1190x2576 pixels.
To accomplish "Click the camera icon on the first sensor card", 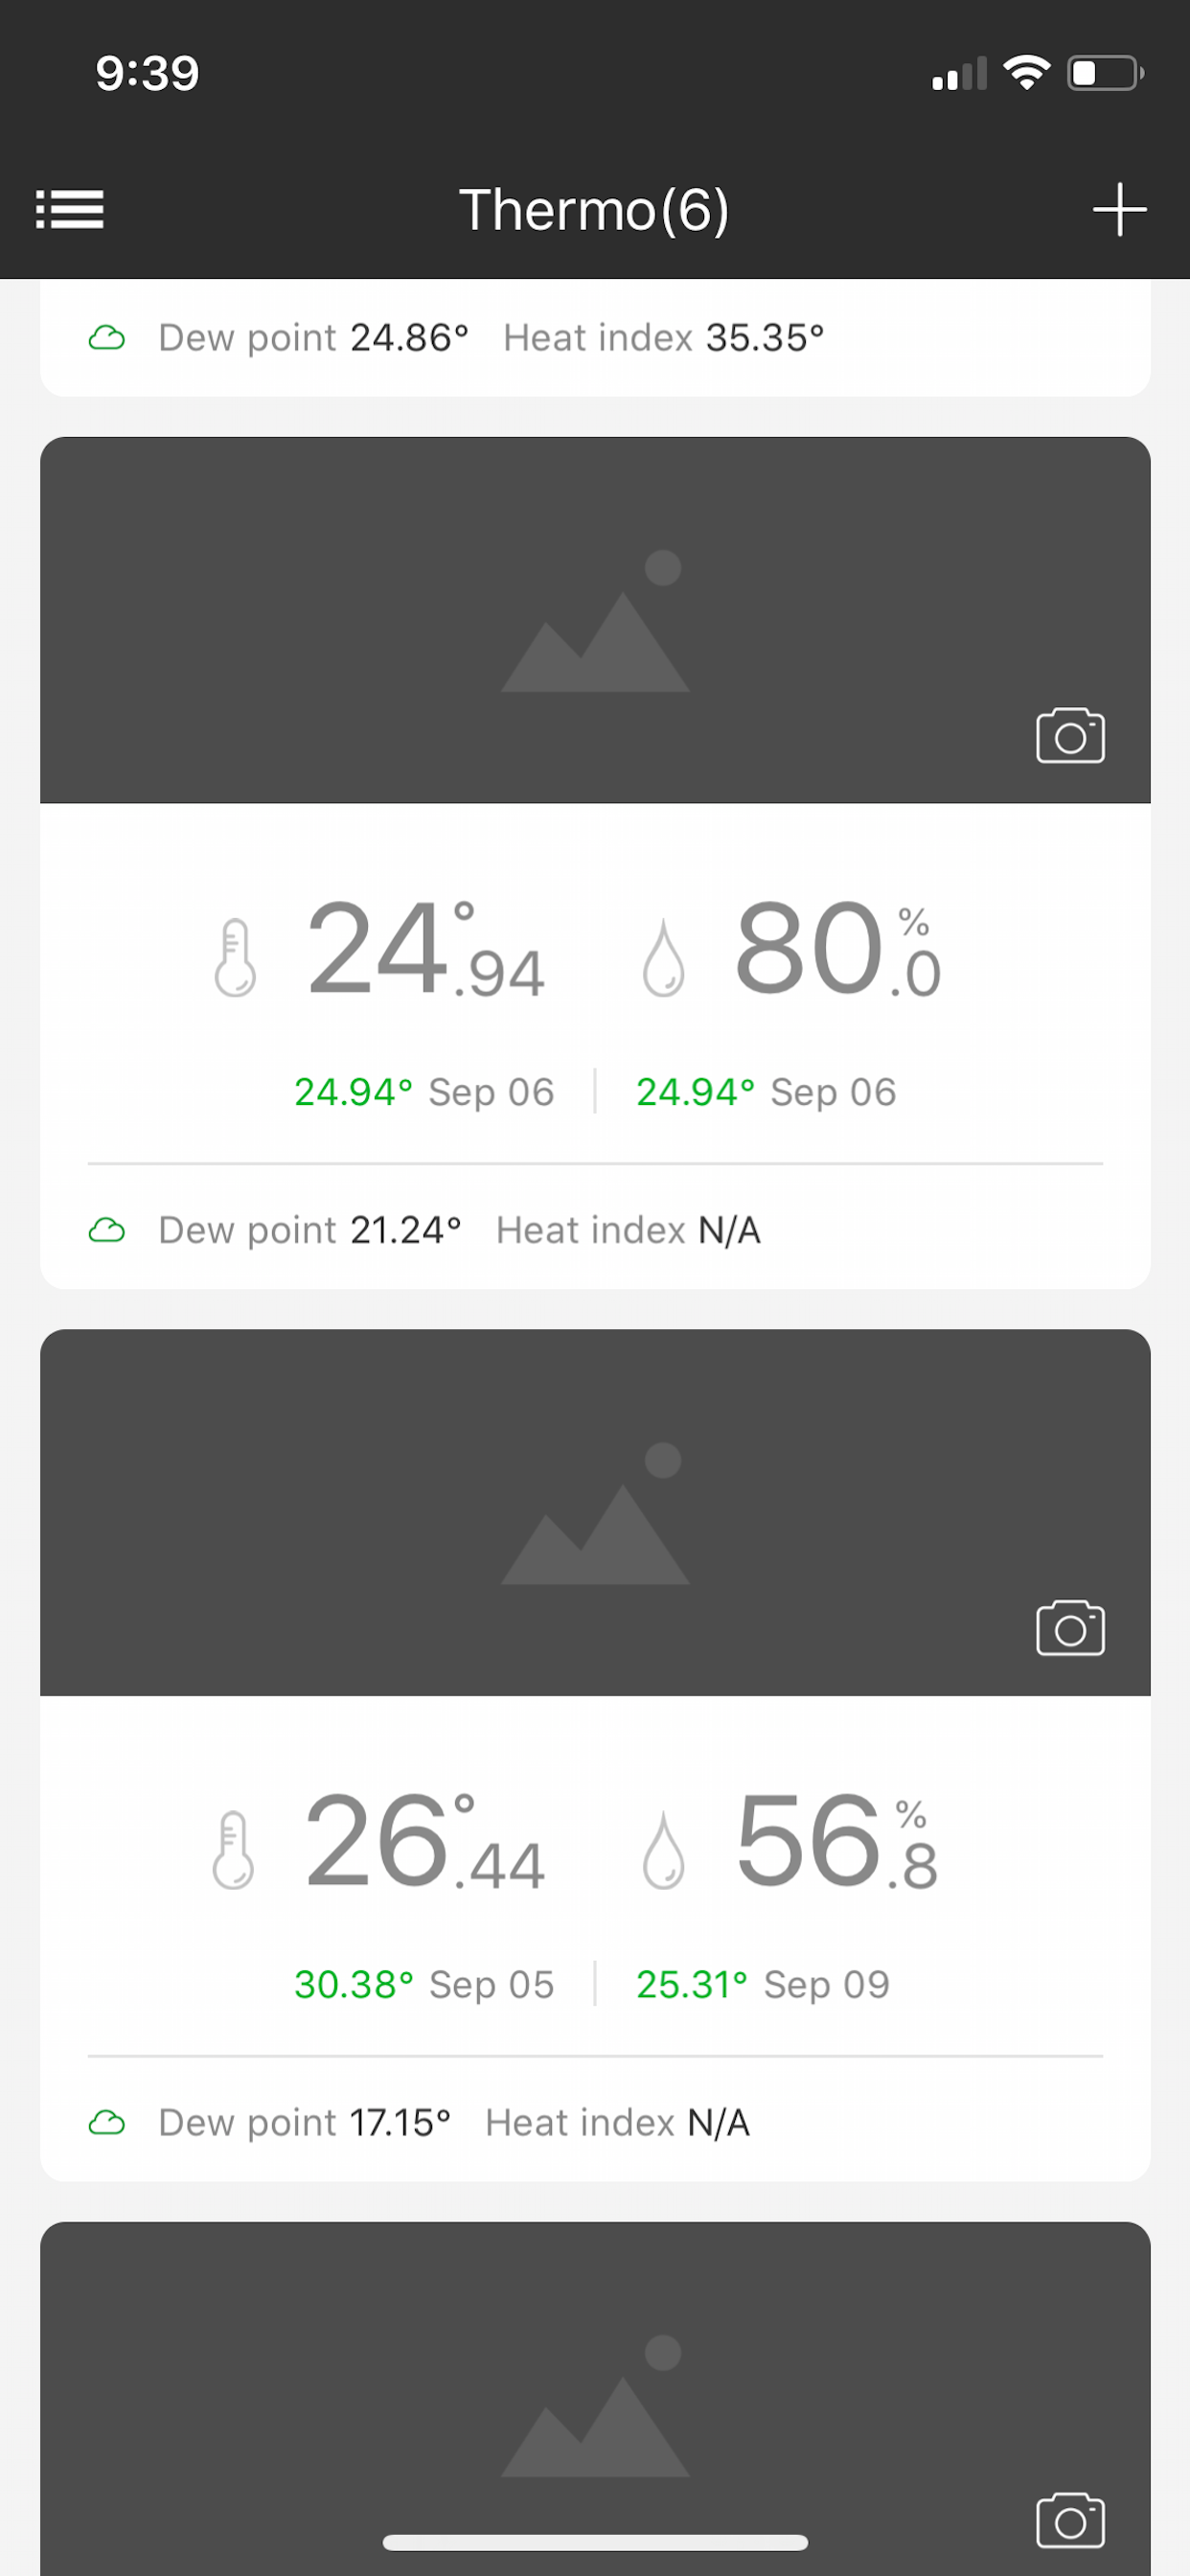I will pyautogui.click(x=1070, y=737).
